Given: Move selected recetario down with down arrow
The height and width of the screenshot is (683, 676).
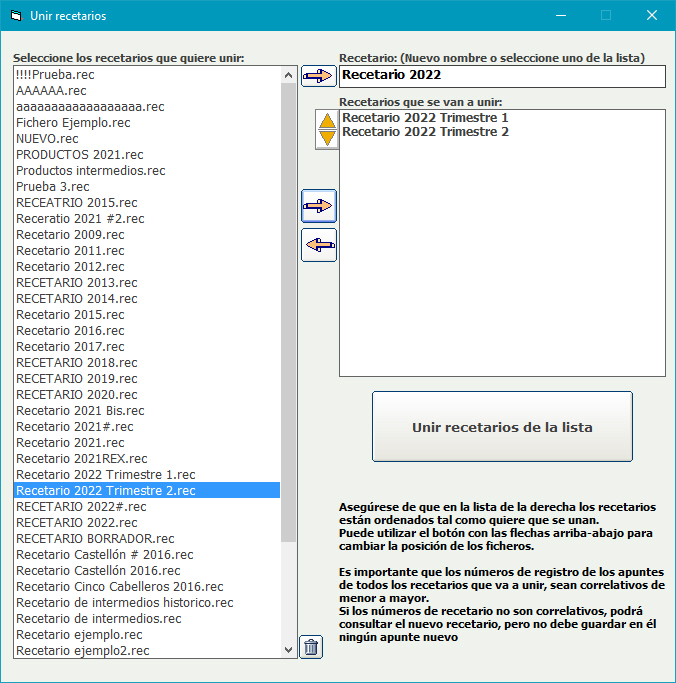Looking at the screenshot, I should [x=327, y=139].
